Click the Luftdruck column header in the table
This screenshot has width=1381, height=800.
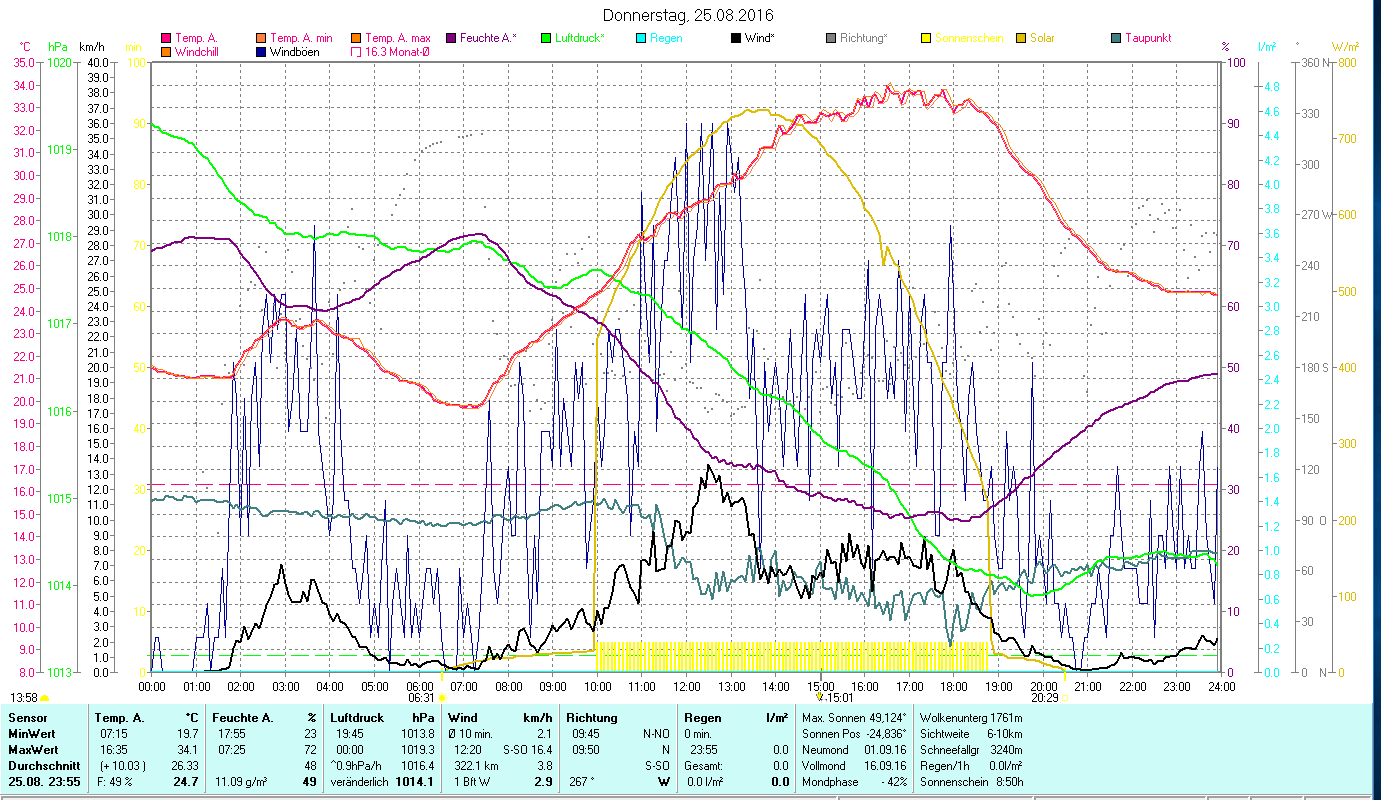click(x=356, y=717)
